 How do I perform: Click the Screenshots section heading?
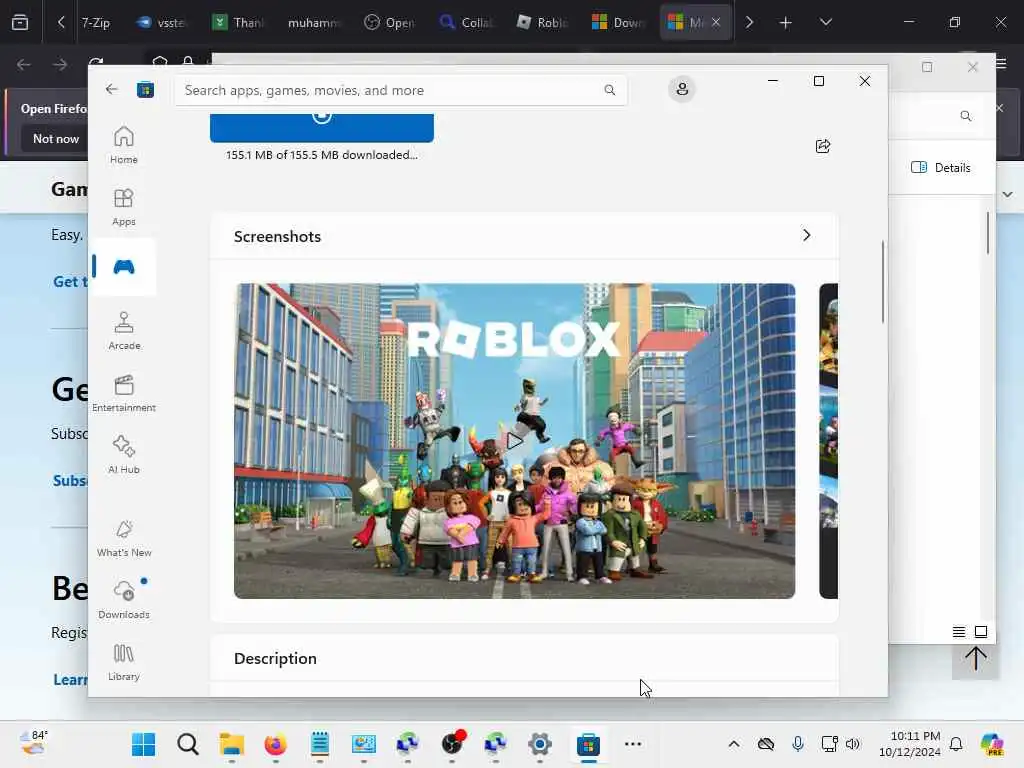pyautogui.click(x=277, y=236)
